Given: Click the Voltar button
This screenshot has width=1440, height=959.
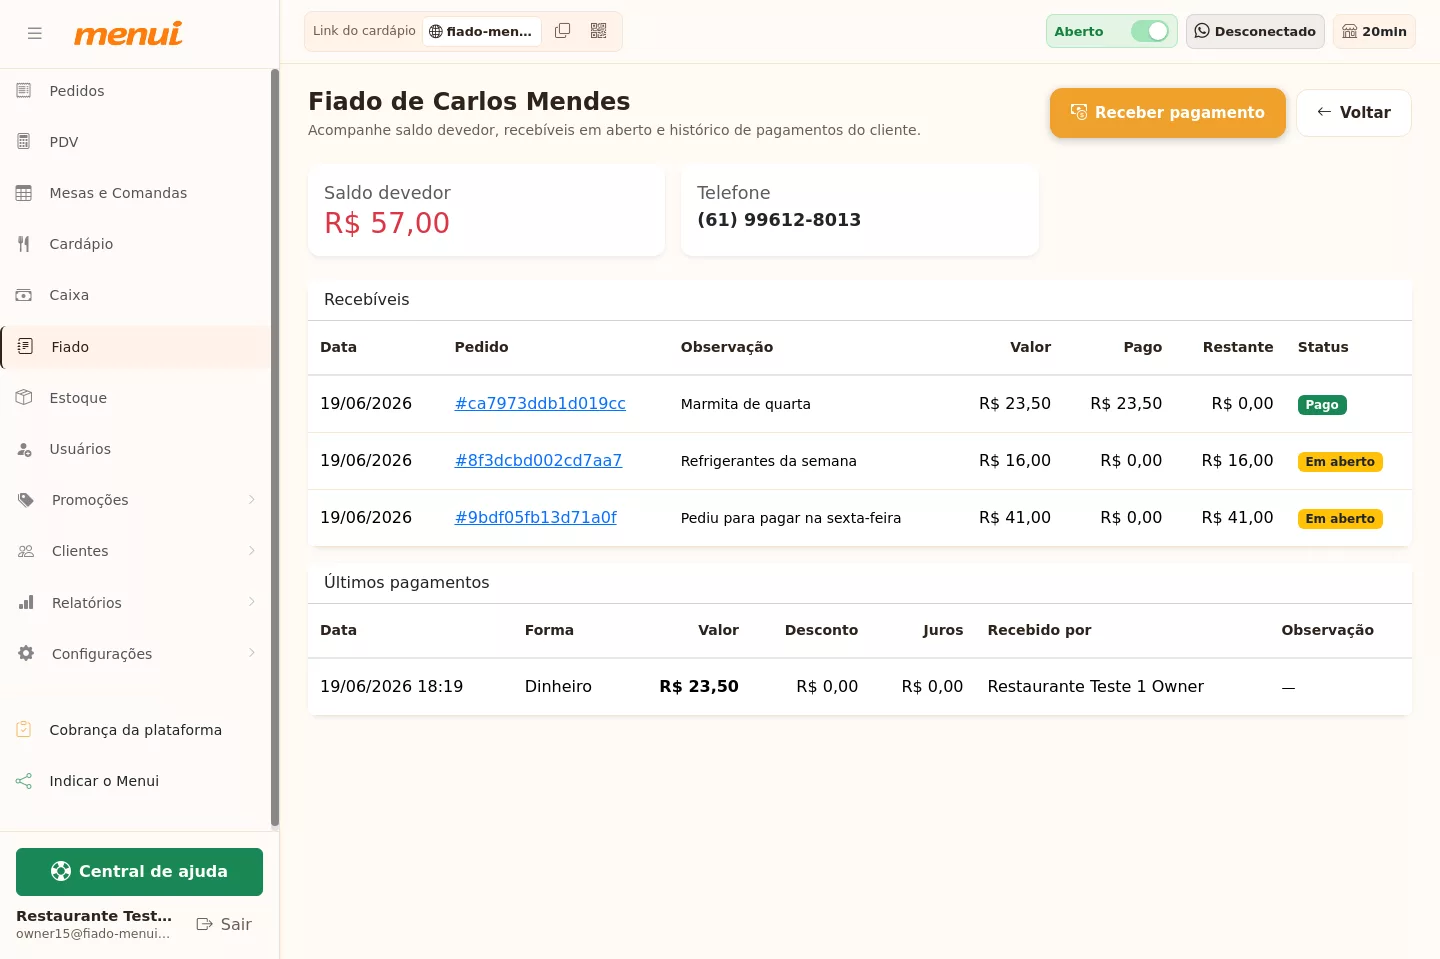Looking at the screenshot, I should click(x=1354, y=113).
